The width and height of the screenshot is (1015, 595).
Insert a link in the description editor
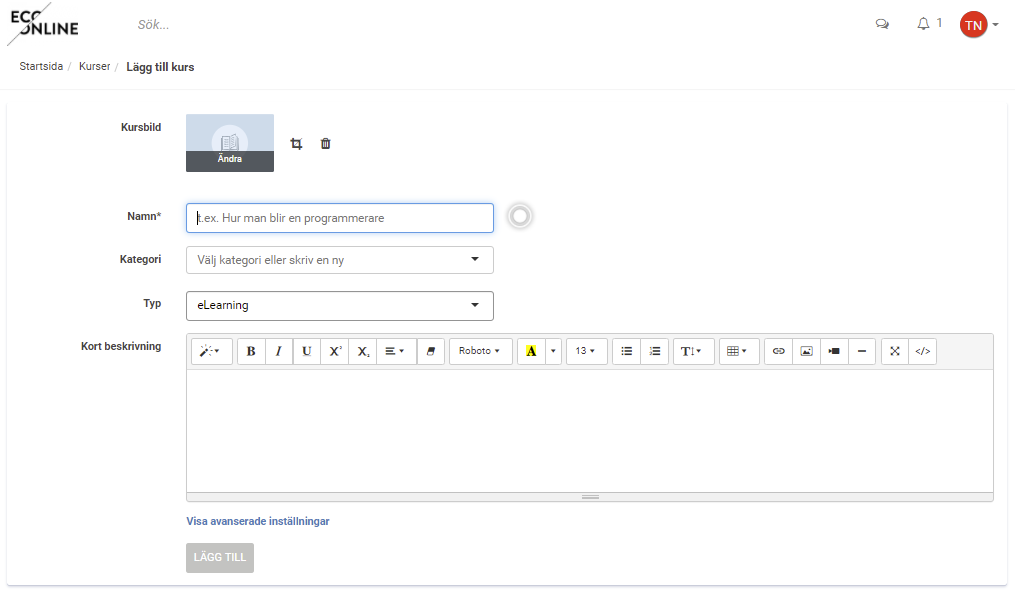tap(778, 351)
